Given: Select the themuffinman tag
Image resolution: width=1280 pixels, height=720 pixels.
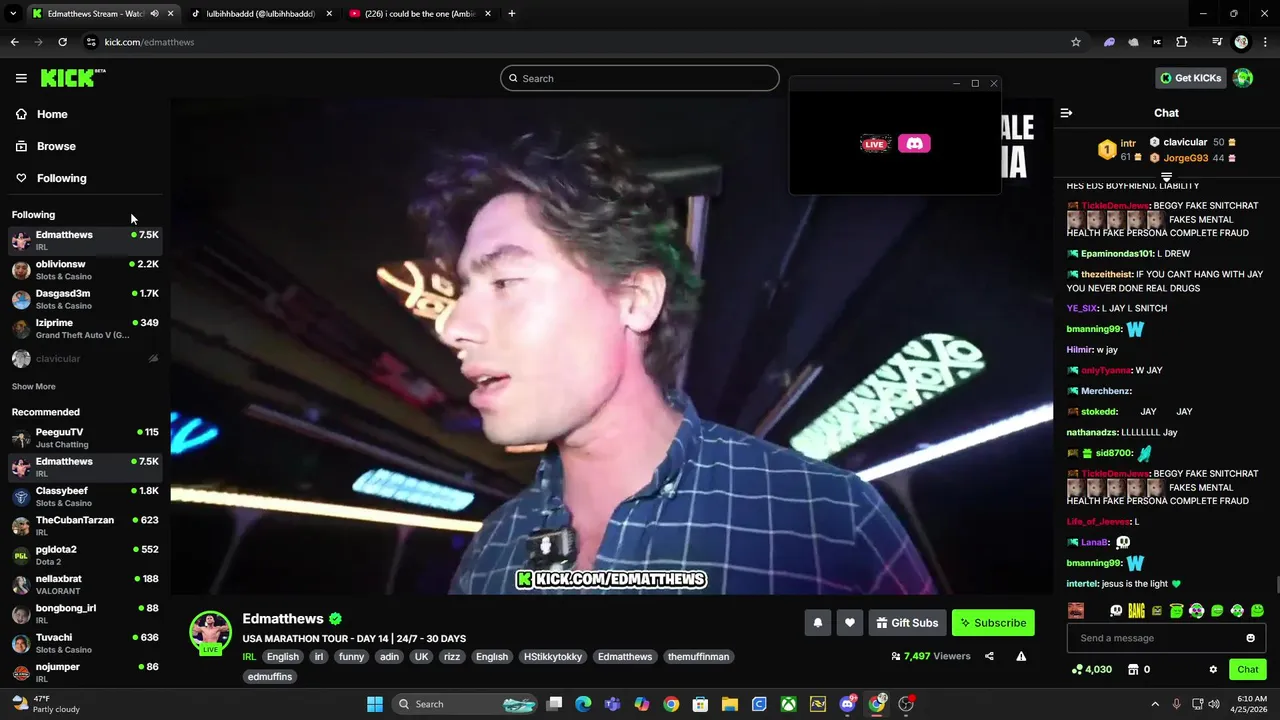Looking at the screenshot, I should (x=699, y=657).
